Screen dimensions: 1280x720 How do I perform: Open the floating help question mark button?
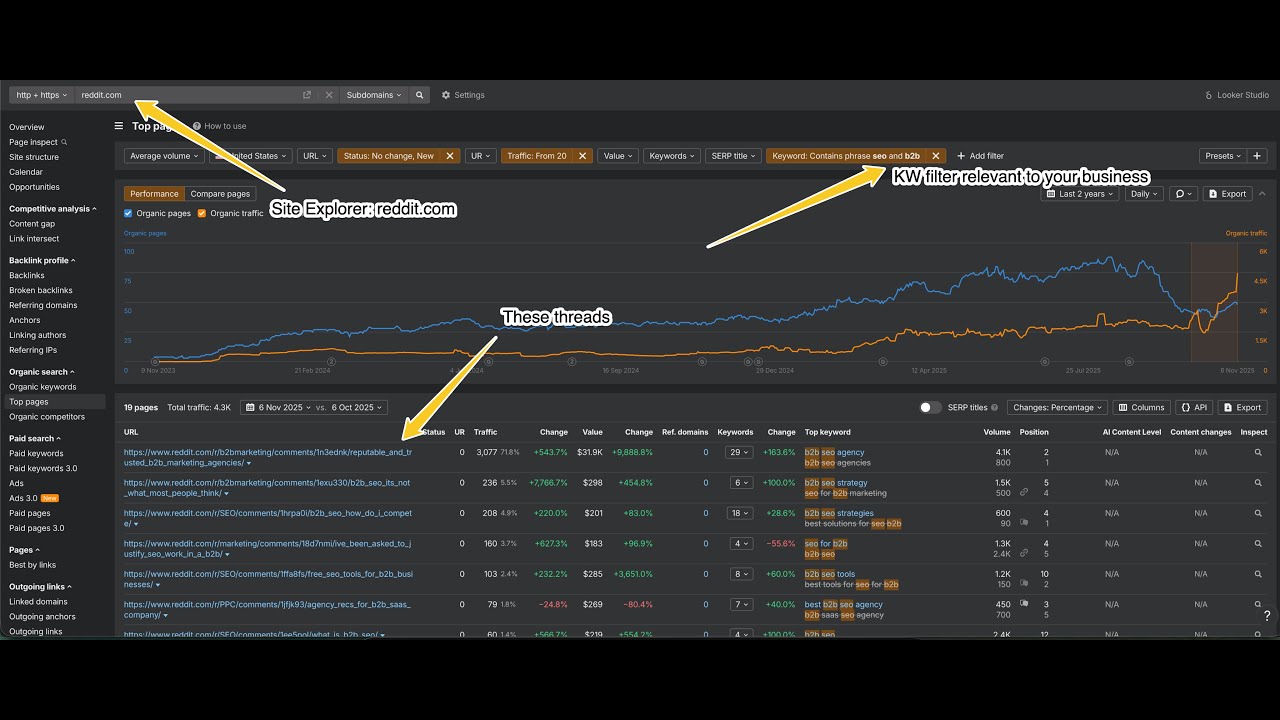pos(1266,616)
